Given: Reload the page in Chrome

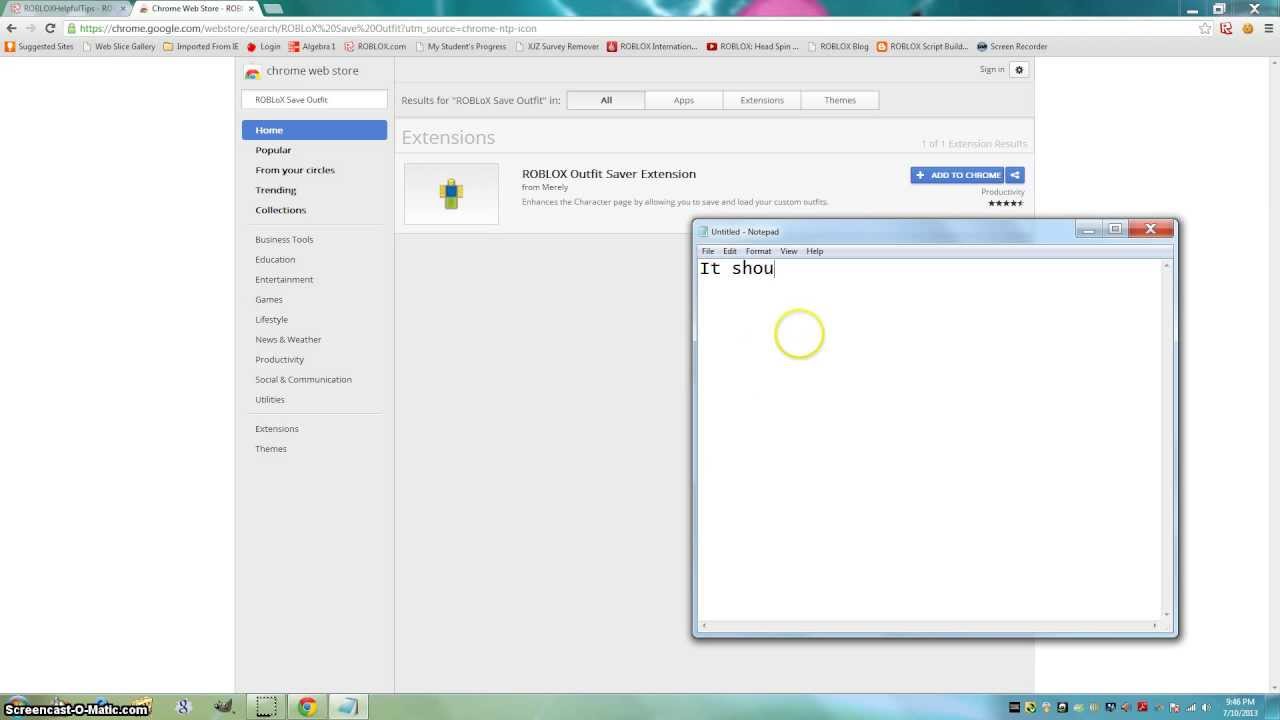Looking at the screenshot, I should point(49,28).
